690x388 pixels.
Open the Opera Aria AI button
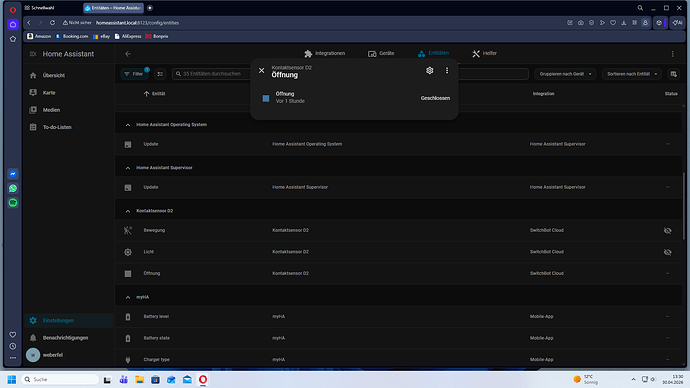click(677, 22)
